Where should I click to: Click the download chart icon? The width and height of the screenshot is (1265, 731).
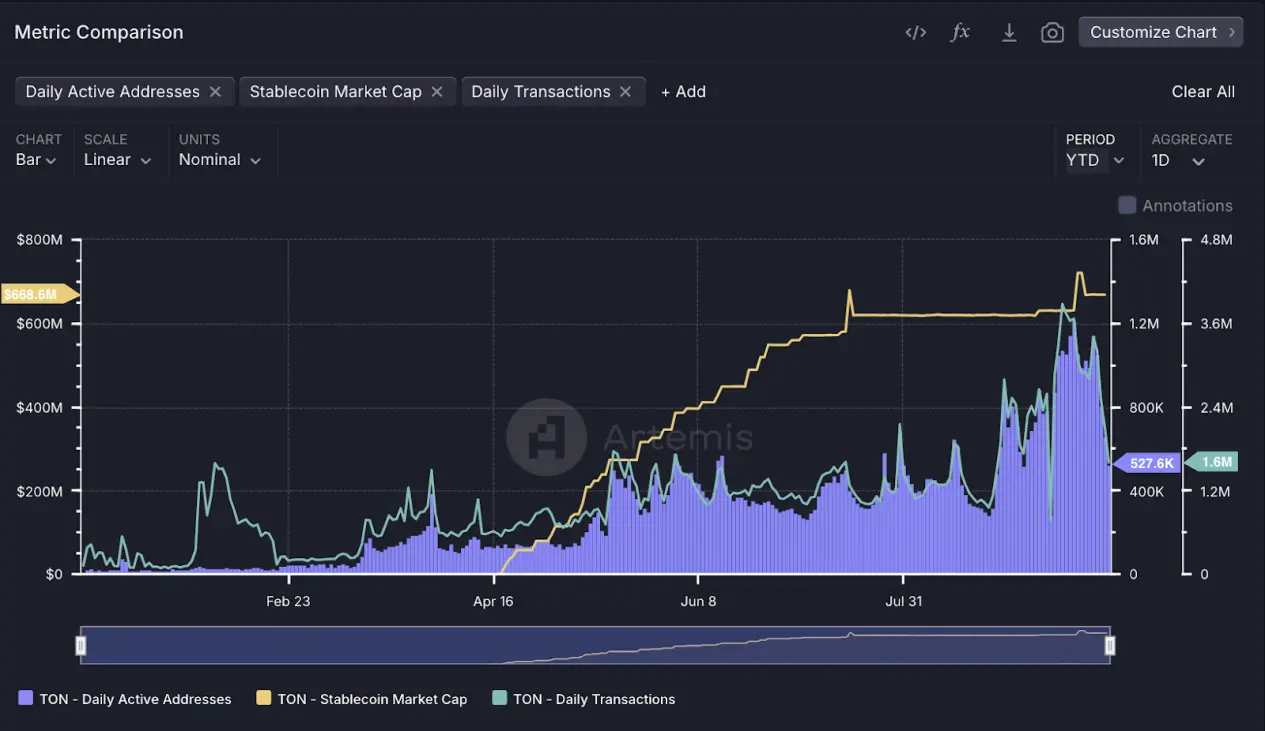coord(1008,31)
